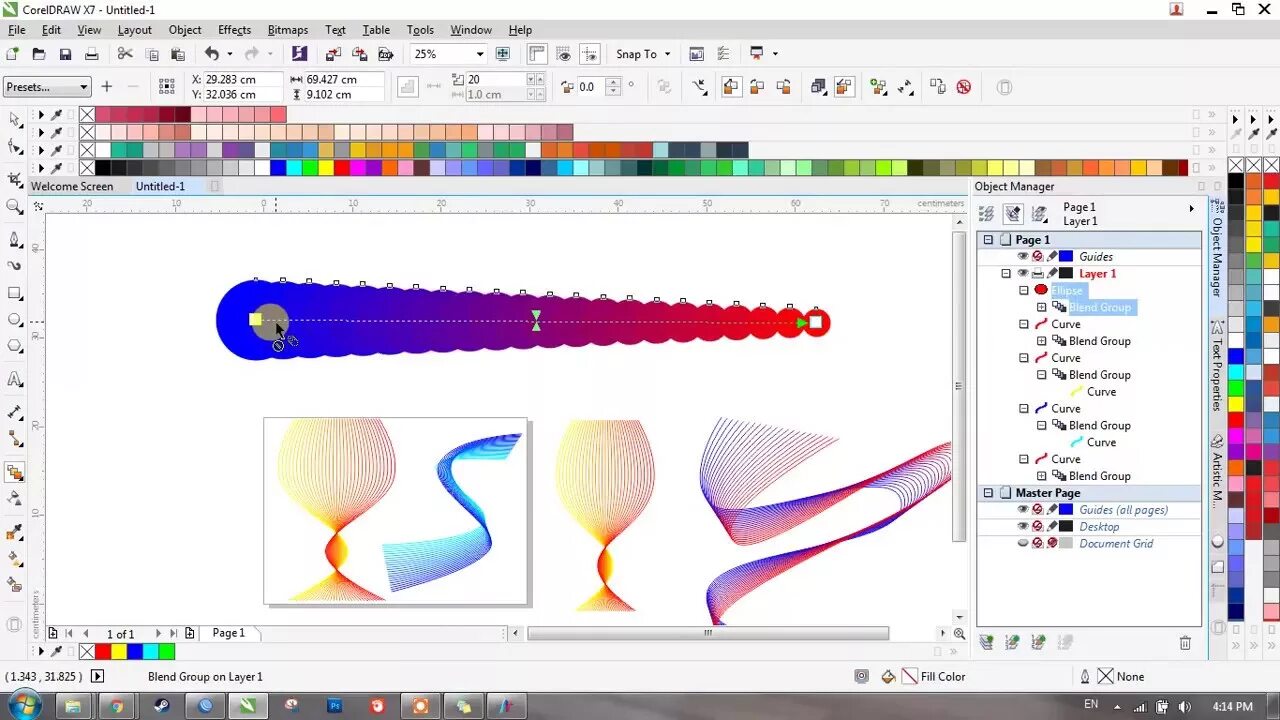Switch to the Welcome Screen tab
This screenshot has width=1280, height=720.
point(72,186)
